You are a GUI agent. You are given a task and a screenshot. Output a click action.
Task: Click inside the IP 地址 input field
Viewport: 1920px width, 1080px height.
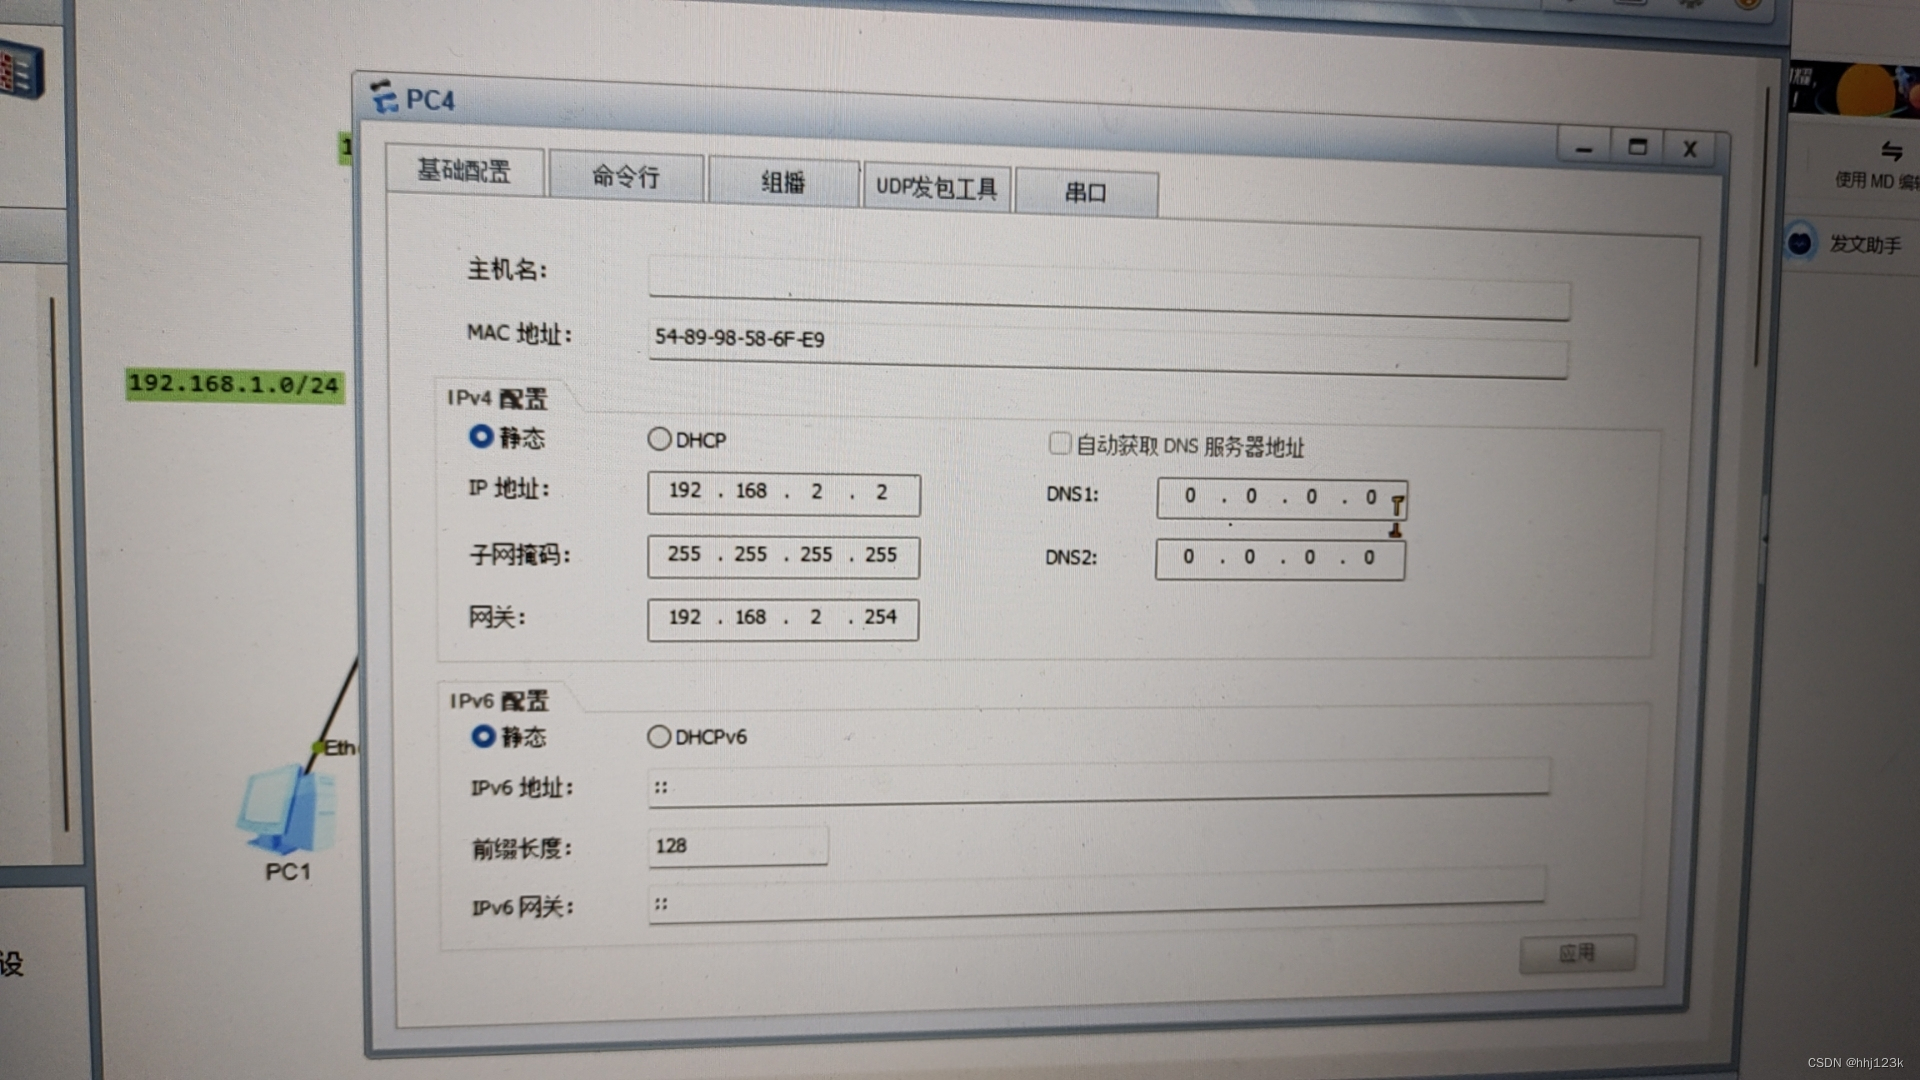(783, 492)
